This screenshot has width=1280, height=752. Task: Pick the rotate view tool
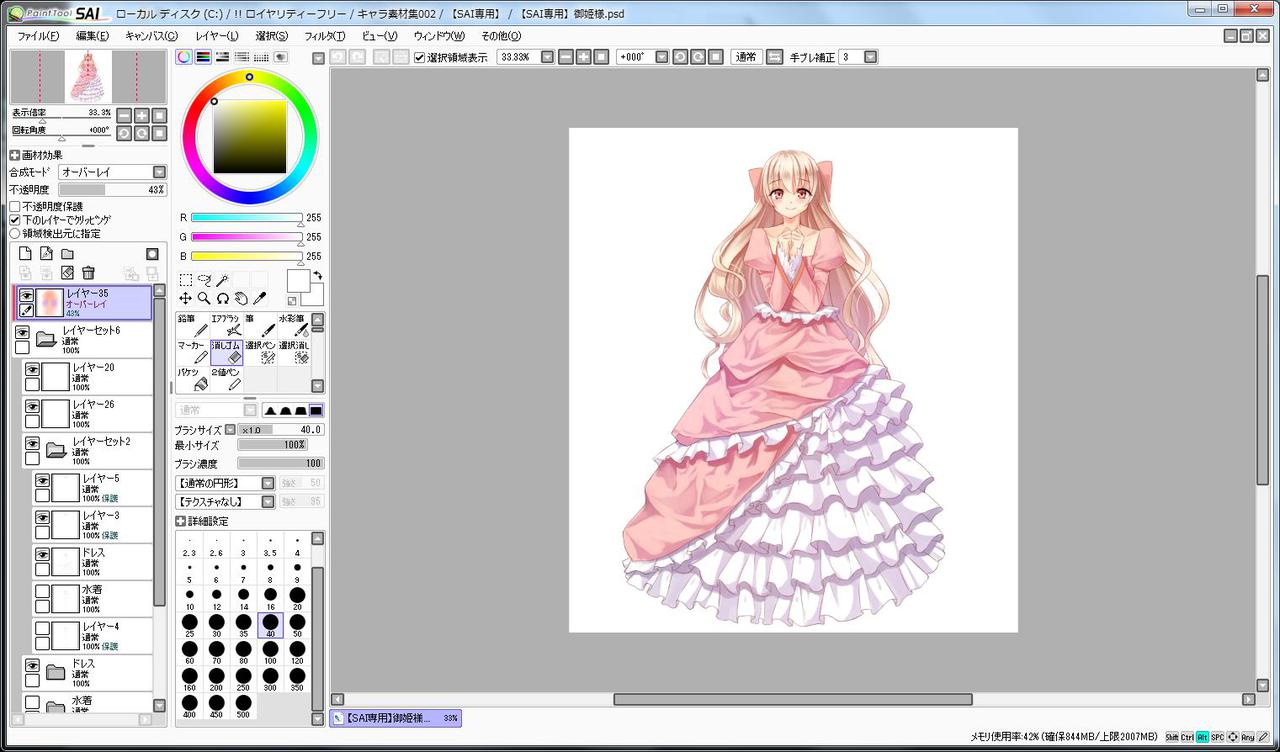[222, 298]
